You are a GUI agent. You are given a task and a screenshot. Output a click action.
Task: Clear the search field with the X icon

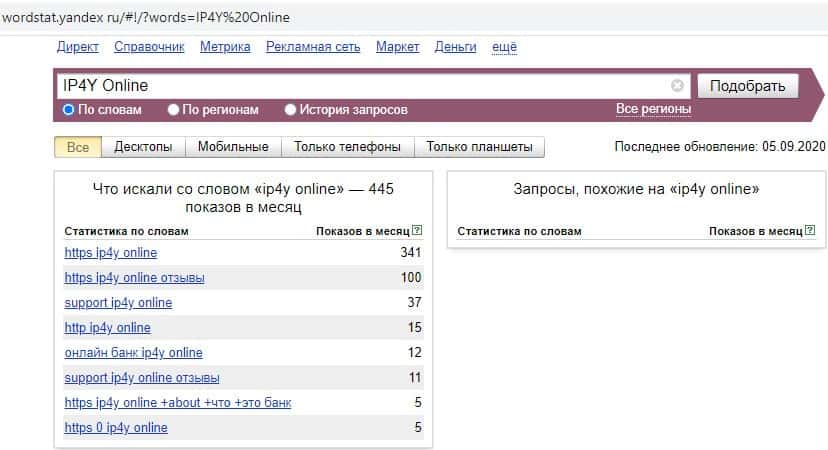point(677,86)
